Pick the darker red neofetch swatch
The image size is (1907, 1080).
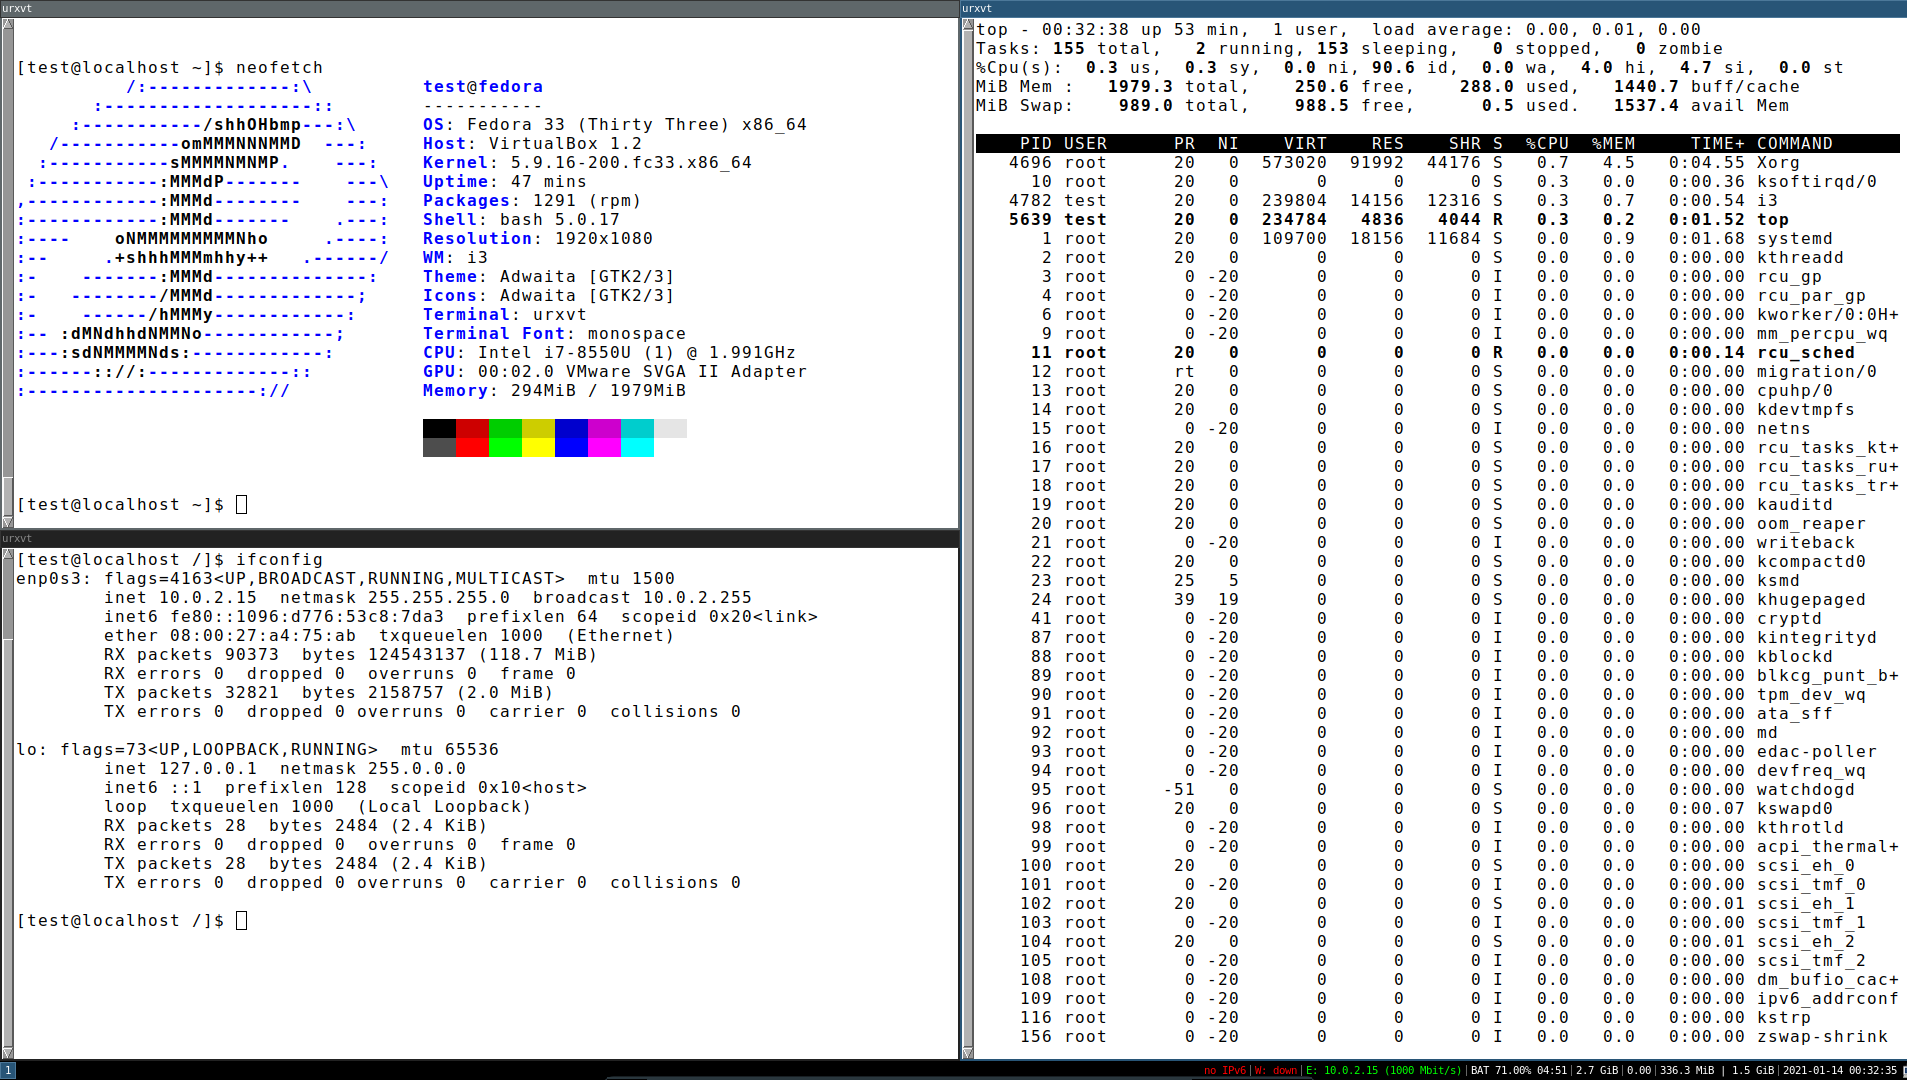click(x=472, y=429)
